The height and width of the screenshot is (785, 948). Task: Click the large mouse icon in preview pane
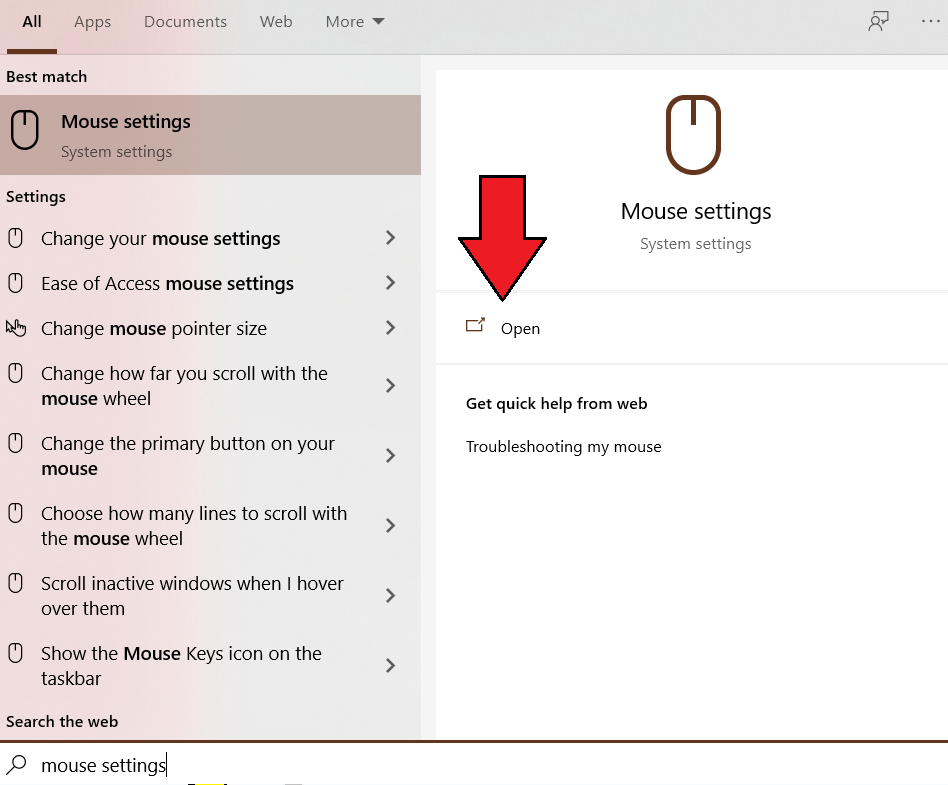(x=693, y=134)
